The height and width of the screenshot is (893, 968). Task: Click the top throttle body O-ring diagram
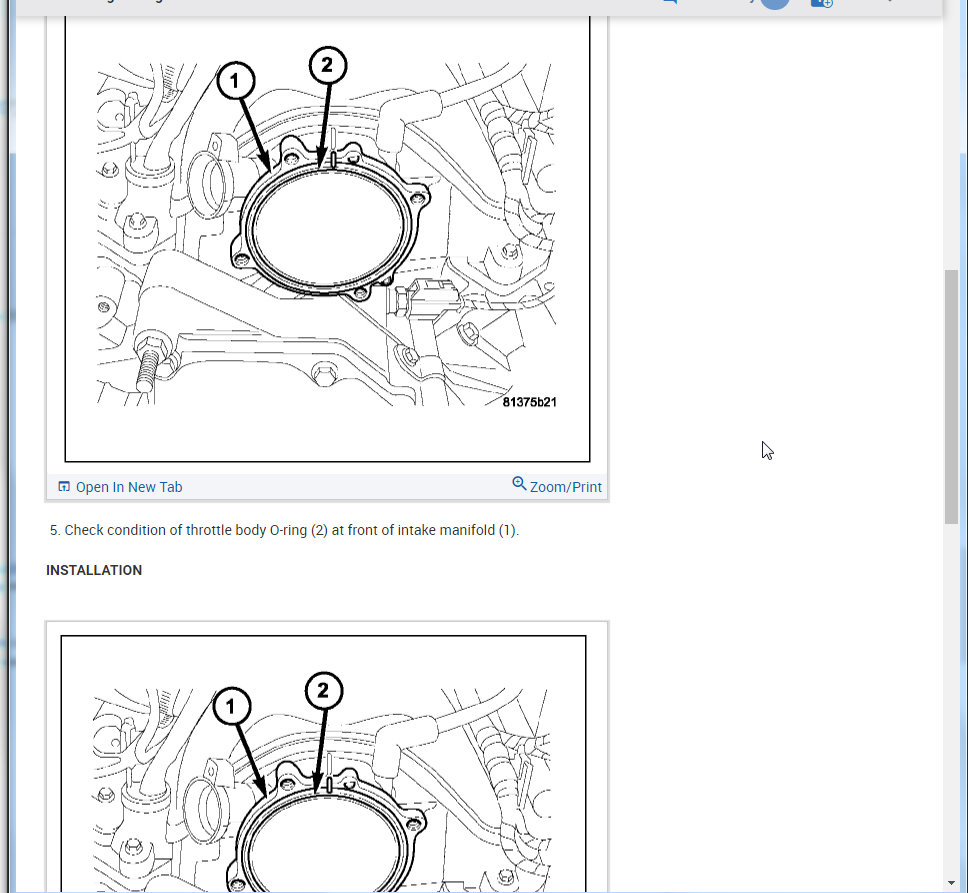point(327,239)
